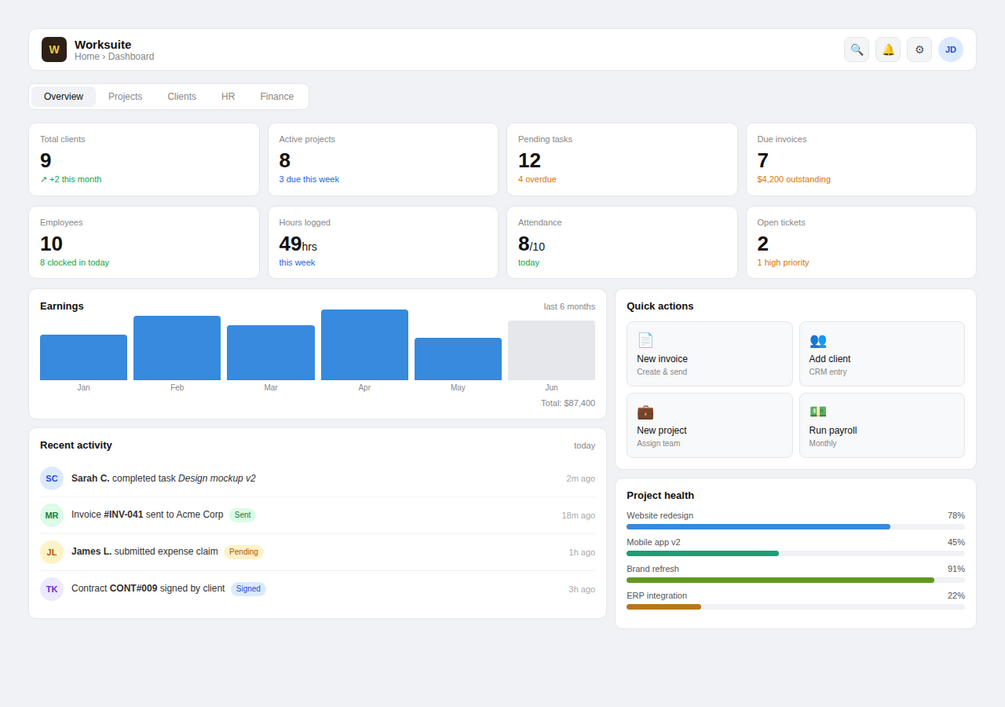This screenshot has height=707, width=1005.
Task: Click the New project briefcase icon
Action: click(x=645, y=412)
